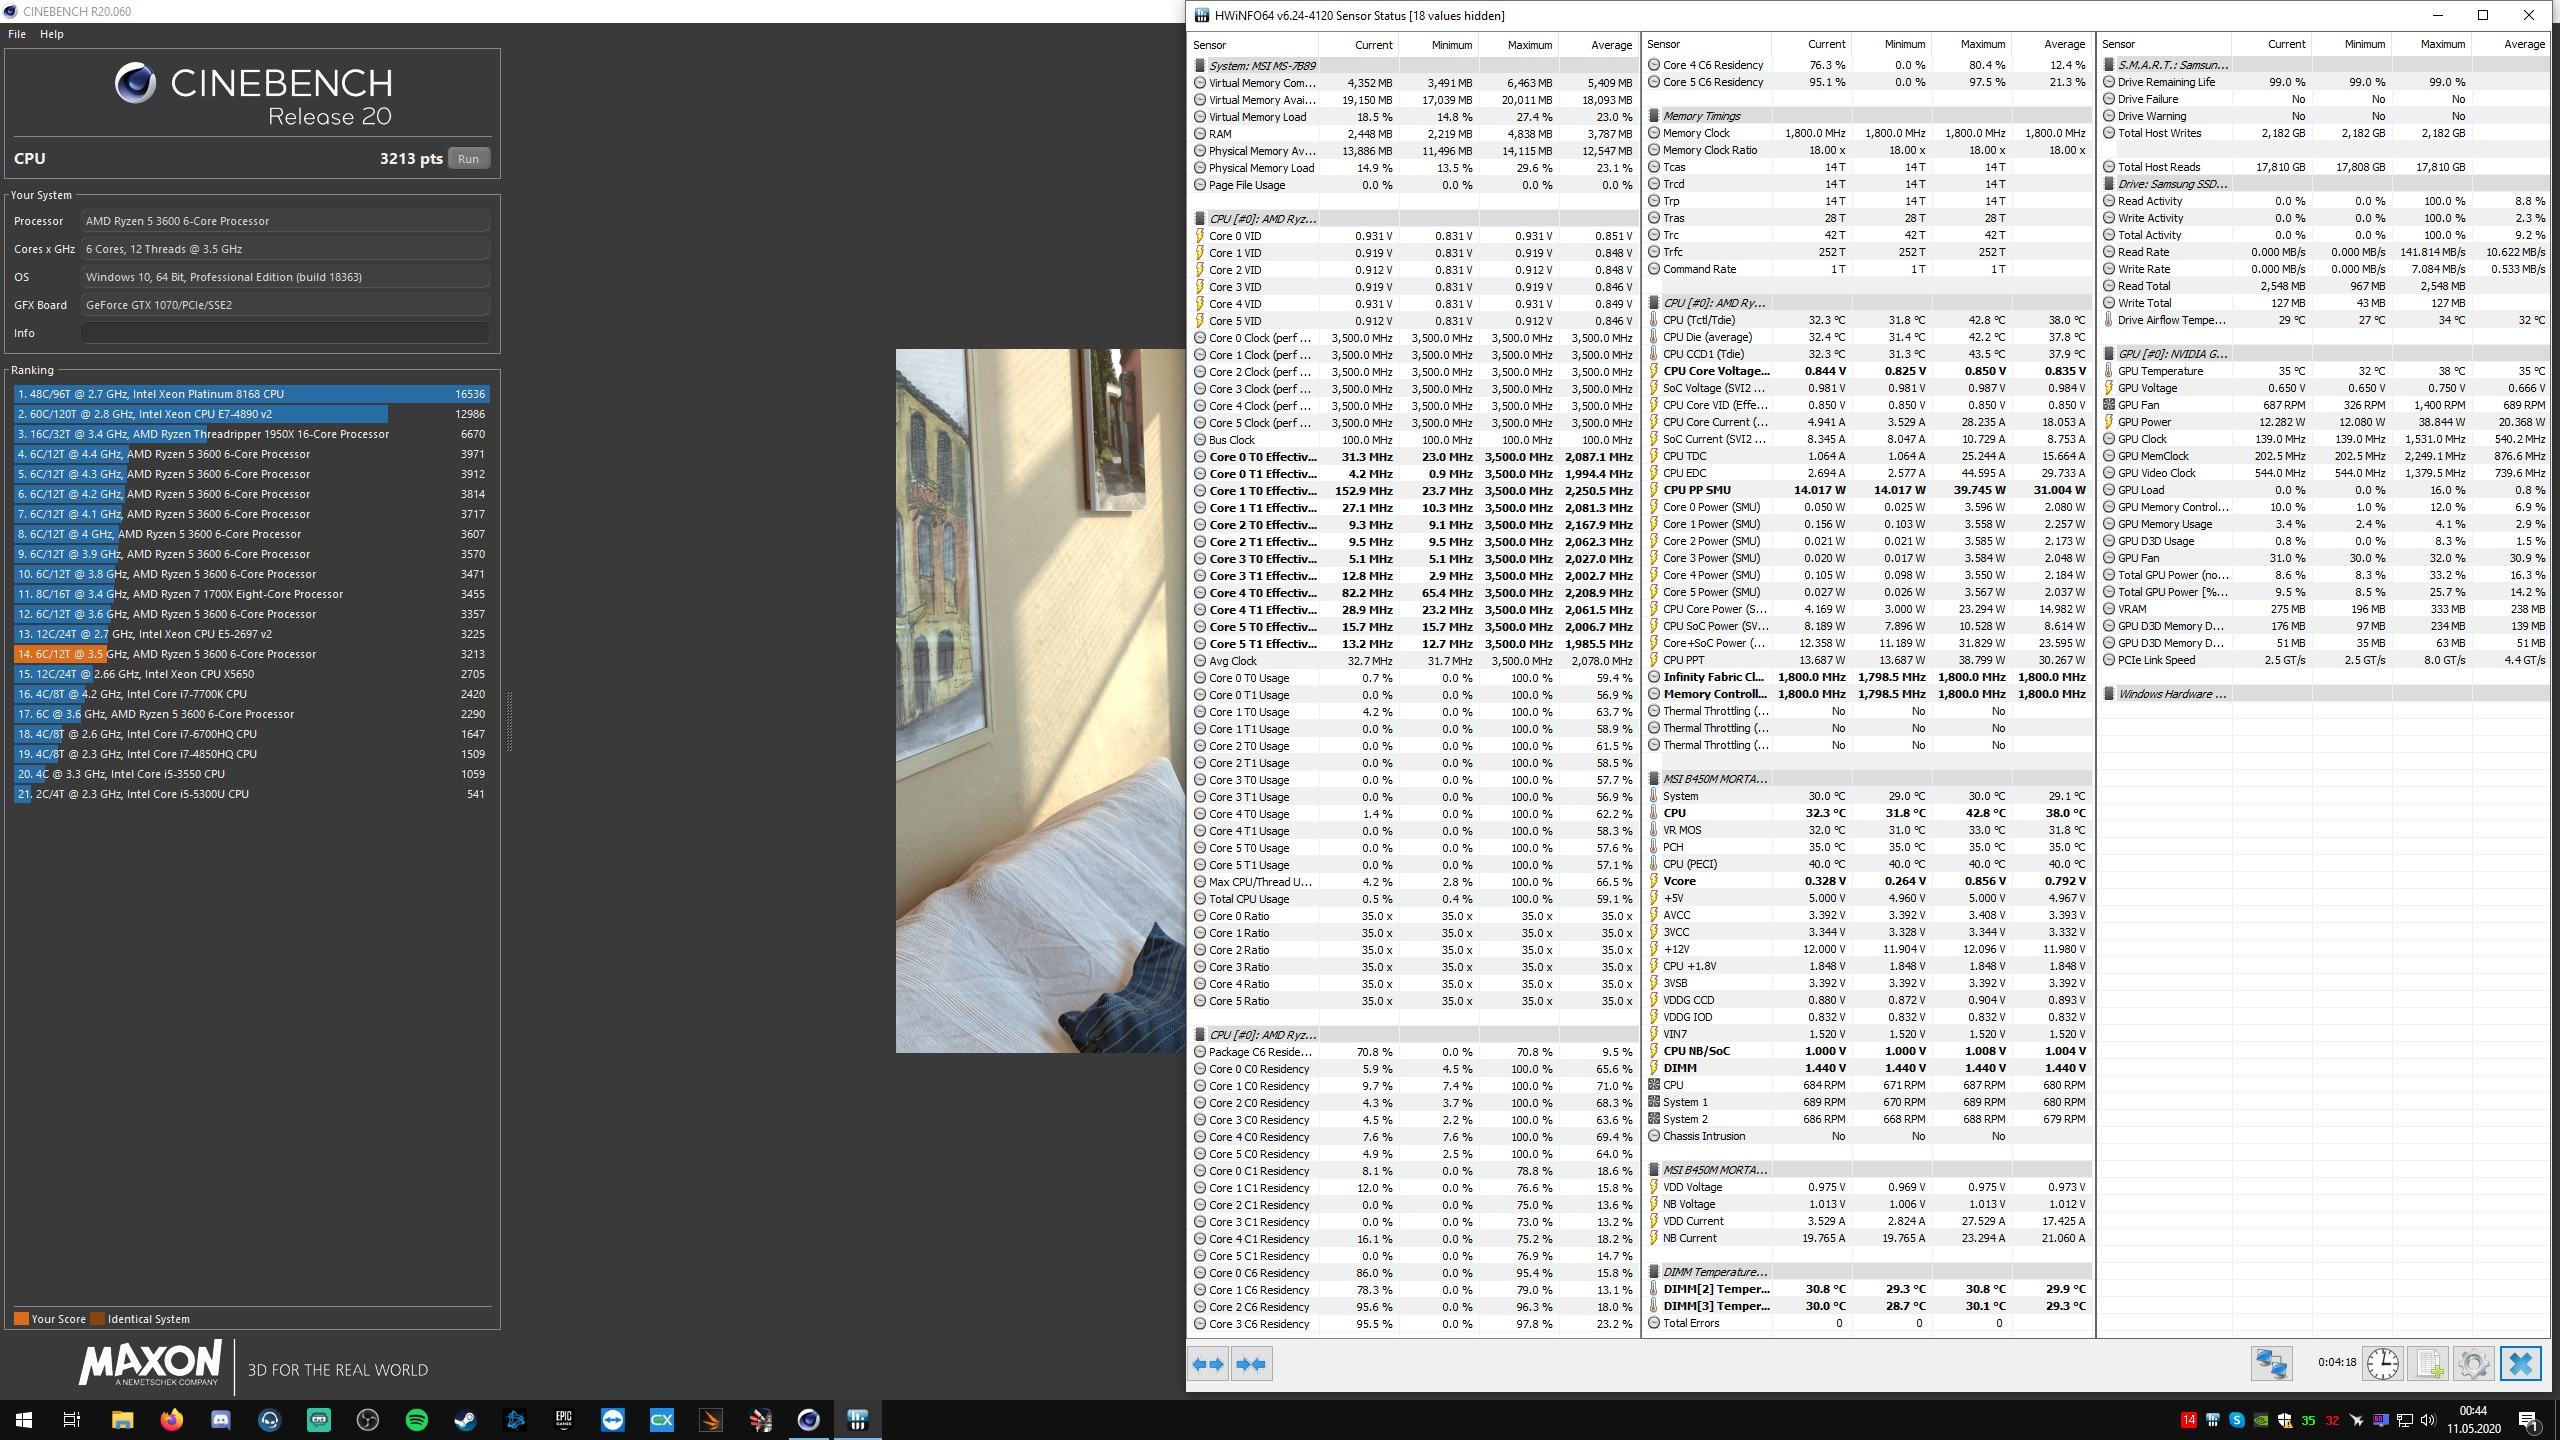Open the Windows Start menu
This screenshot has height=1440, width=2560.
coord(24,1419)
